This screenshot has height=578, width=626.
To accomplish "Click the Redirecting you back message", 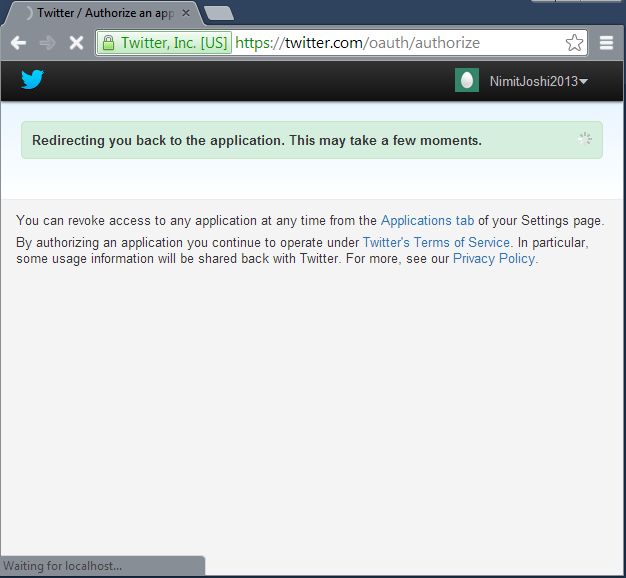I will point(257,141).
